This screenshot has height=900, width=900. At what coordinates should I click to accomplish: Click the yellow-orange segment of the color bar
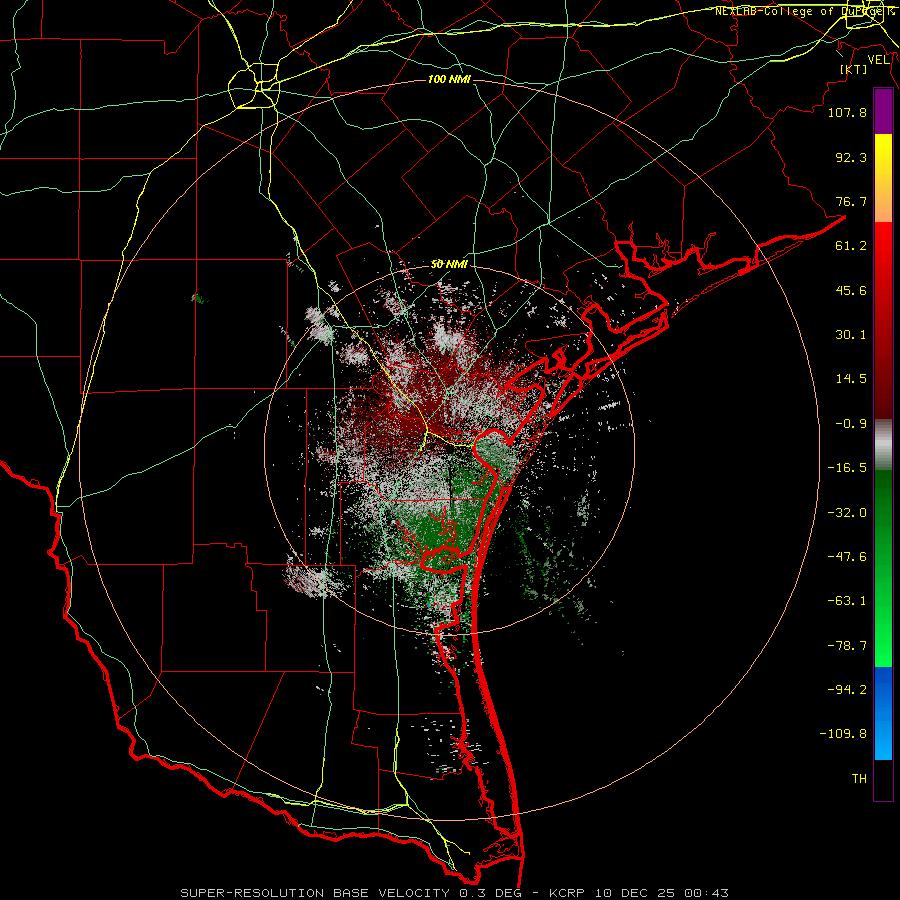tap(883, 178)
